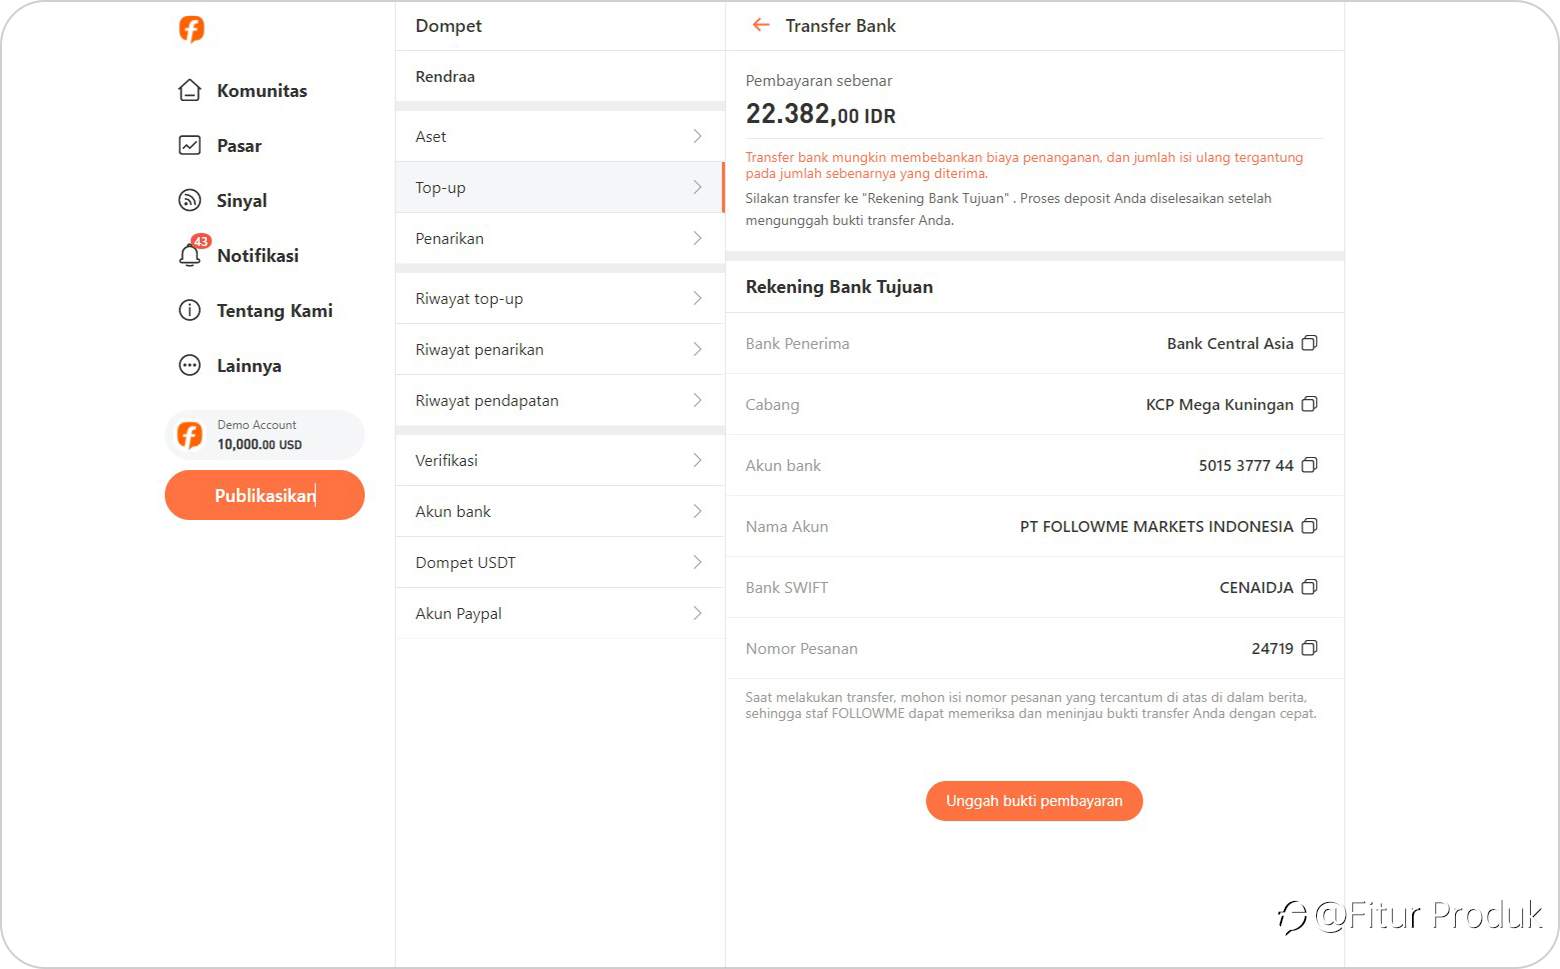Viewport: 1560px width, 969px height.
Task: Click Unggah bukti pembayaran button
Action: tap(1034, 801)
